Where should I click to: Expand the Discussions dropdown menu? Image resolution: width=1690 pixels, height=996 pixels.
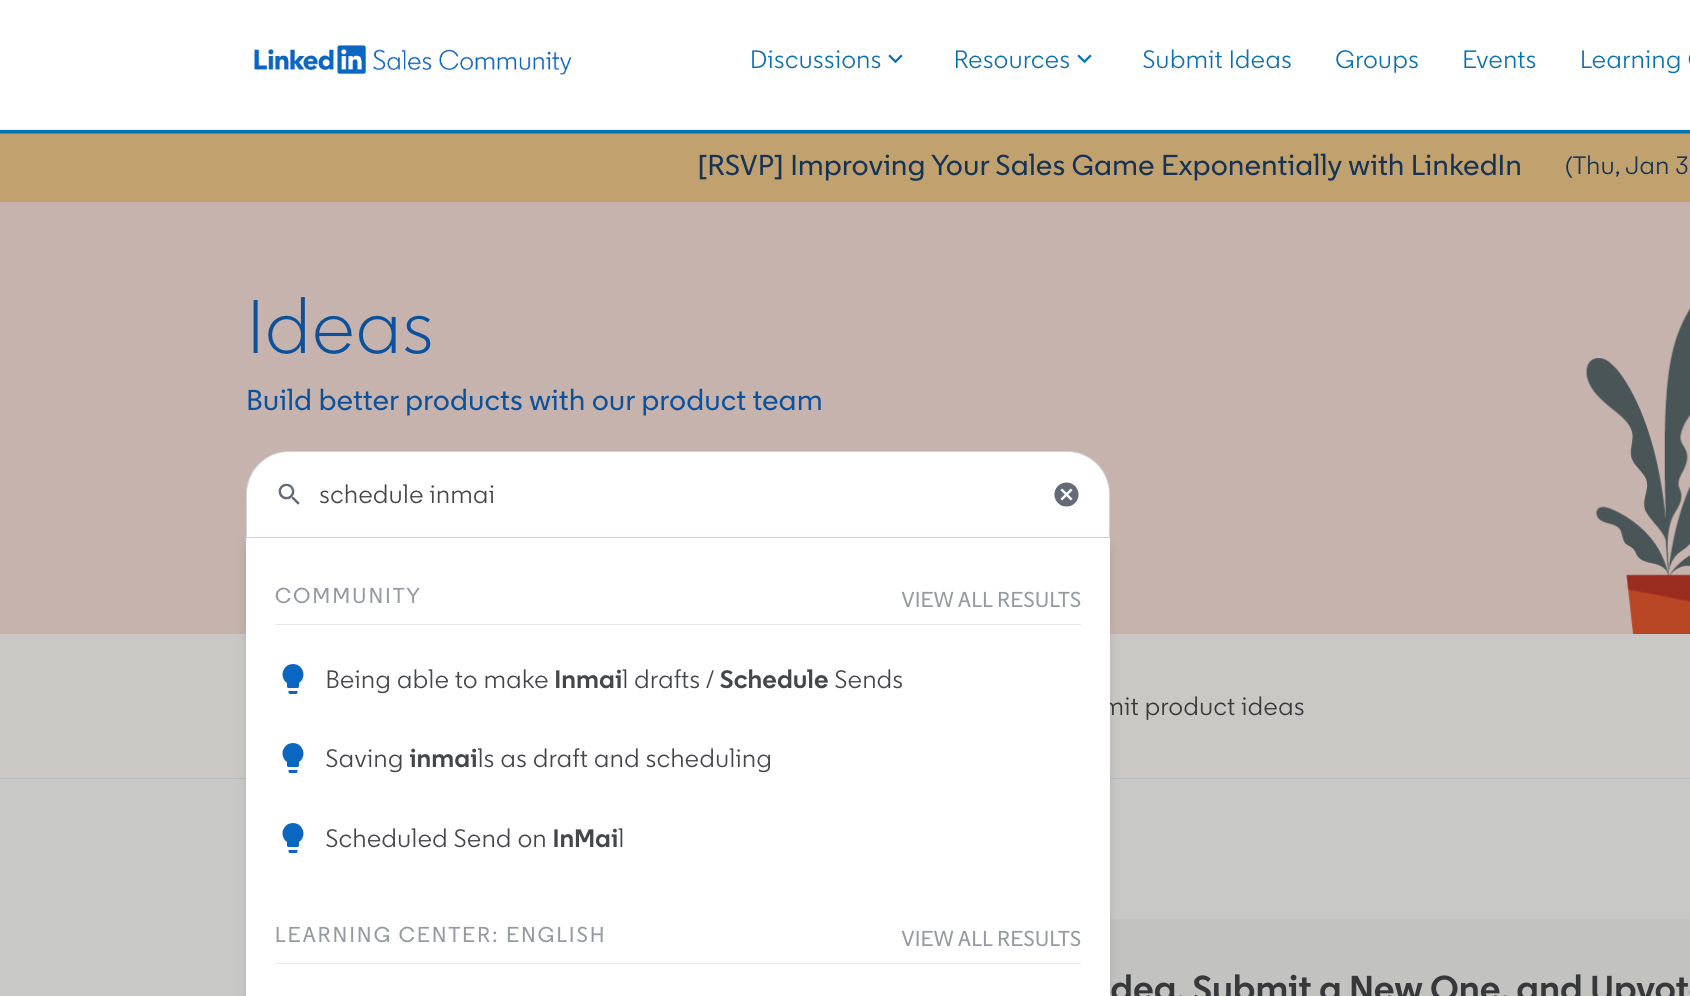[827, 60]
